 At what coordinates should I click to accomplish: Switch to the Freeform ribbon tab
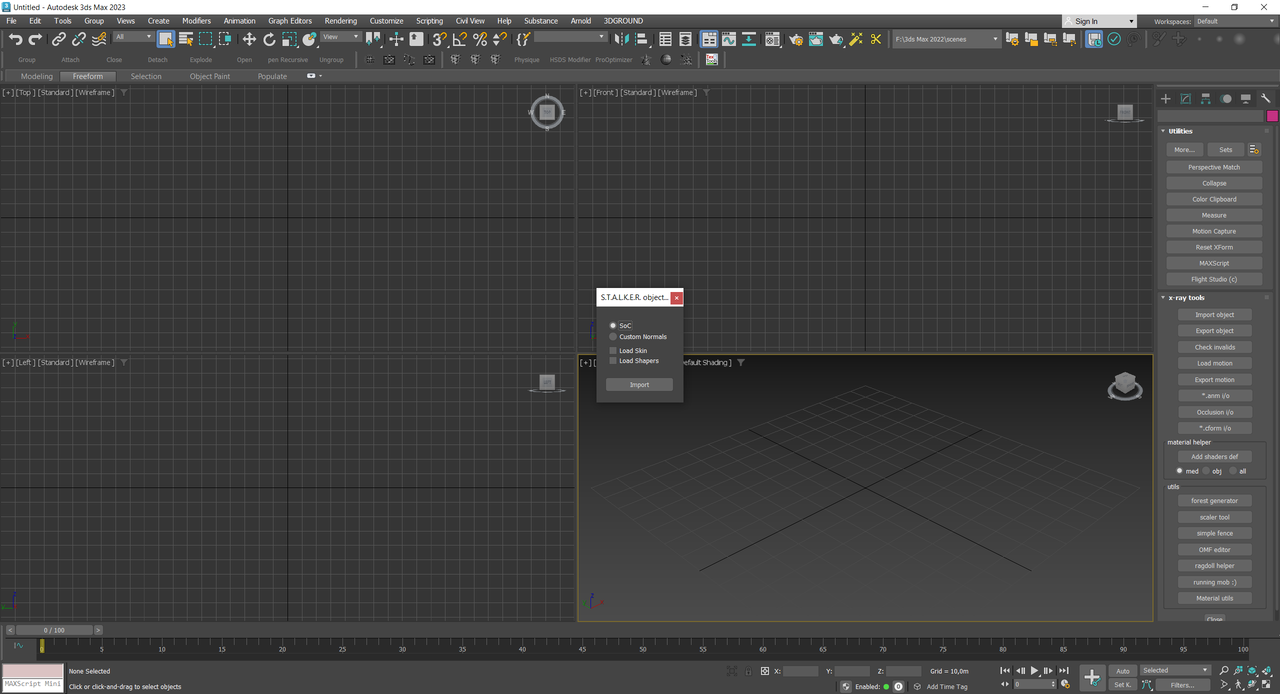tap(87, 76)
